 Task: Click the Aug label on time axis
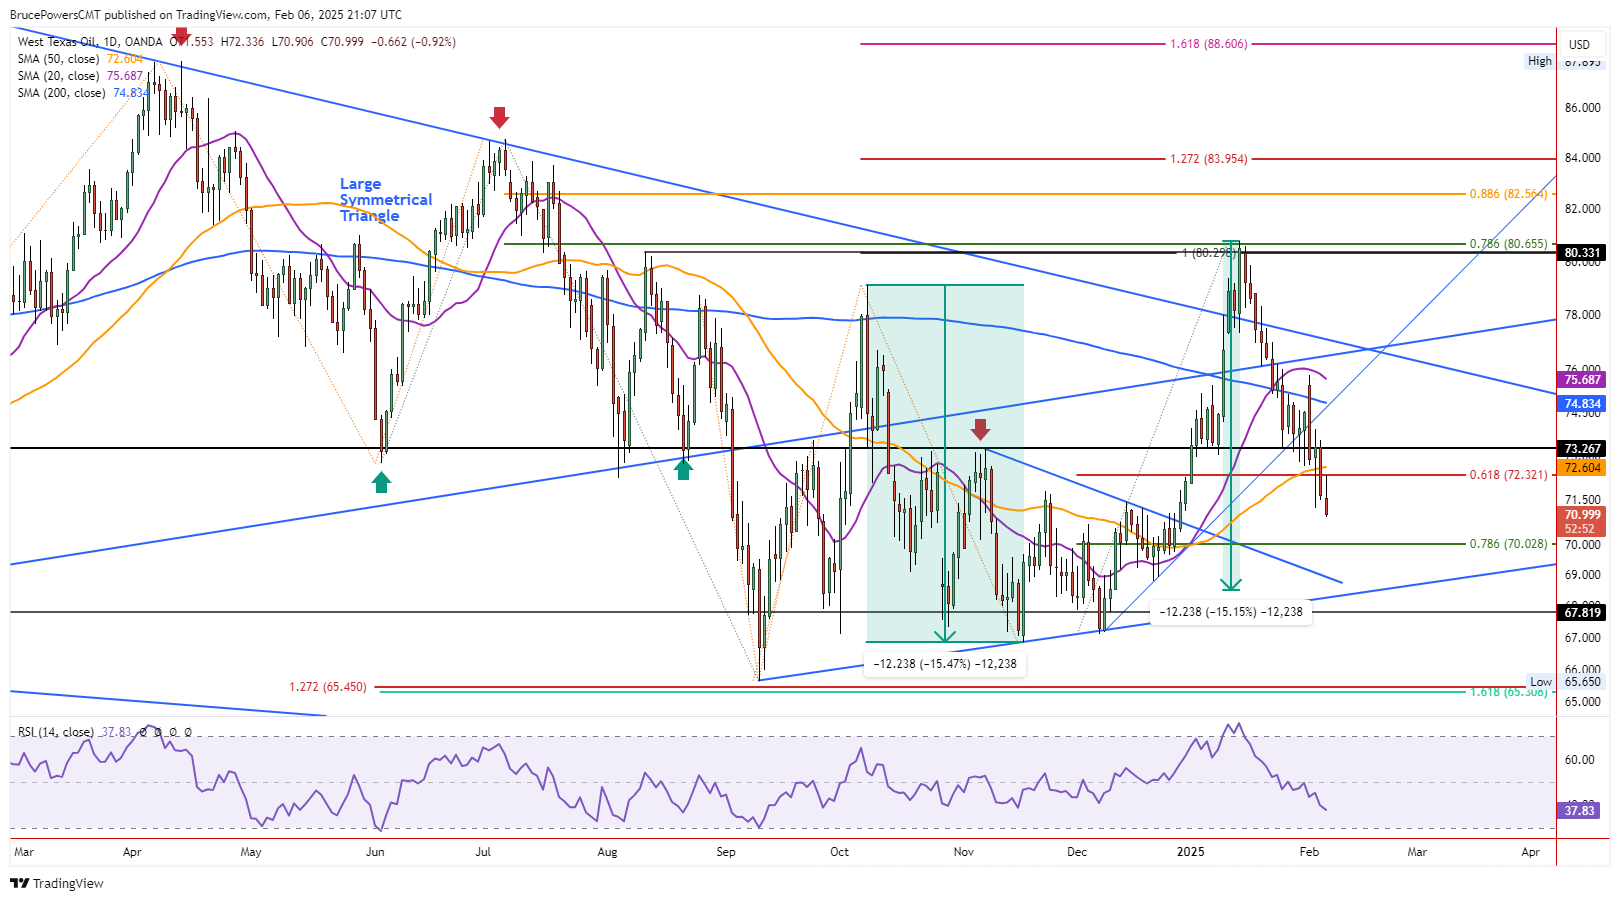[607, 852]
